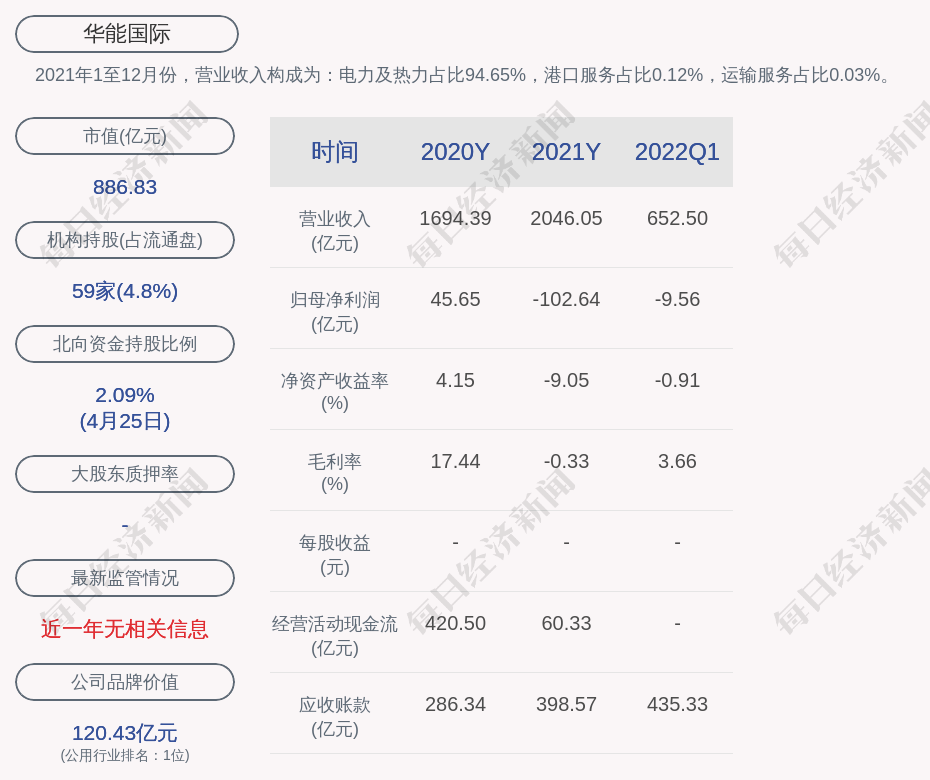Click the 2021Y net profit value -102.64
Image resolution: width=930 pixels, height=780 pixels.
click(566, 299)
